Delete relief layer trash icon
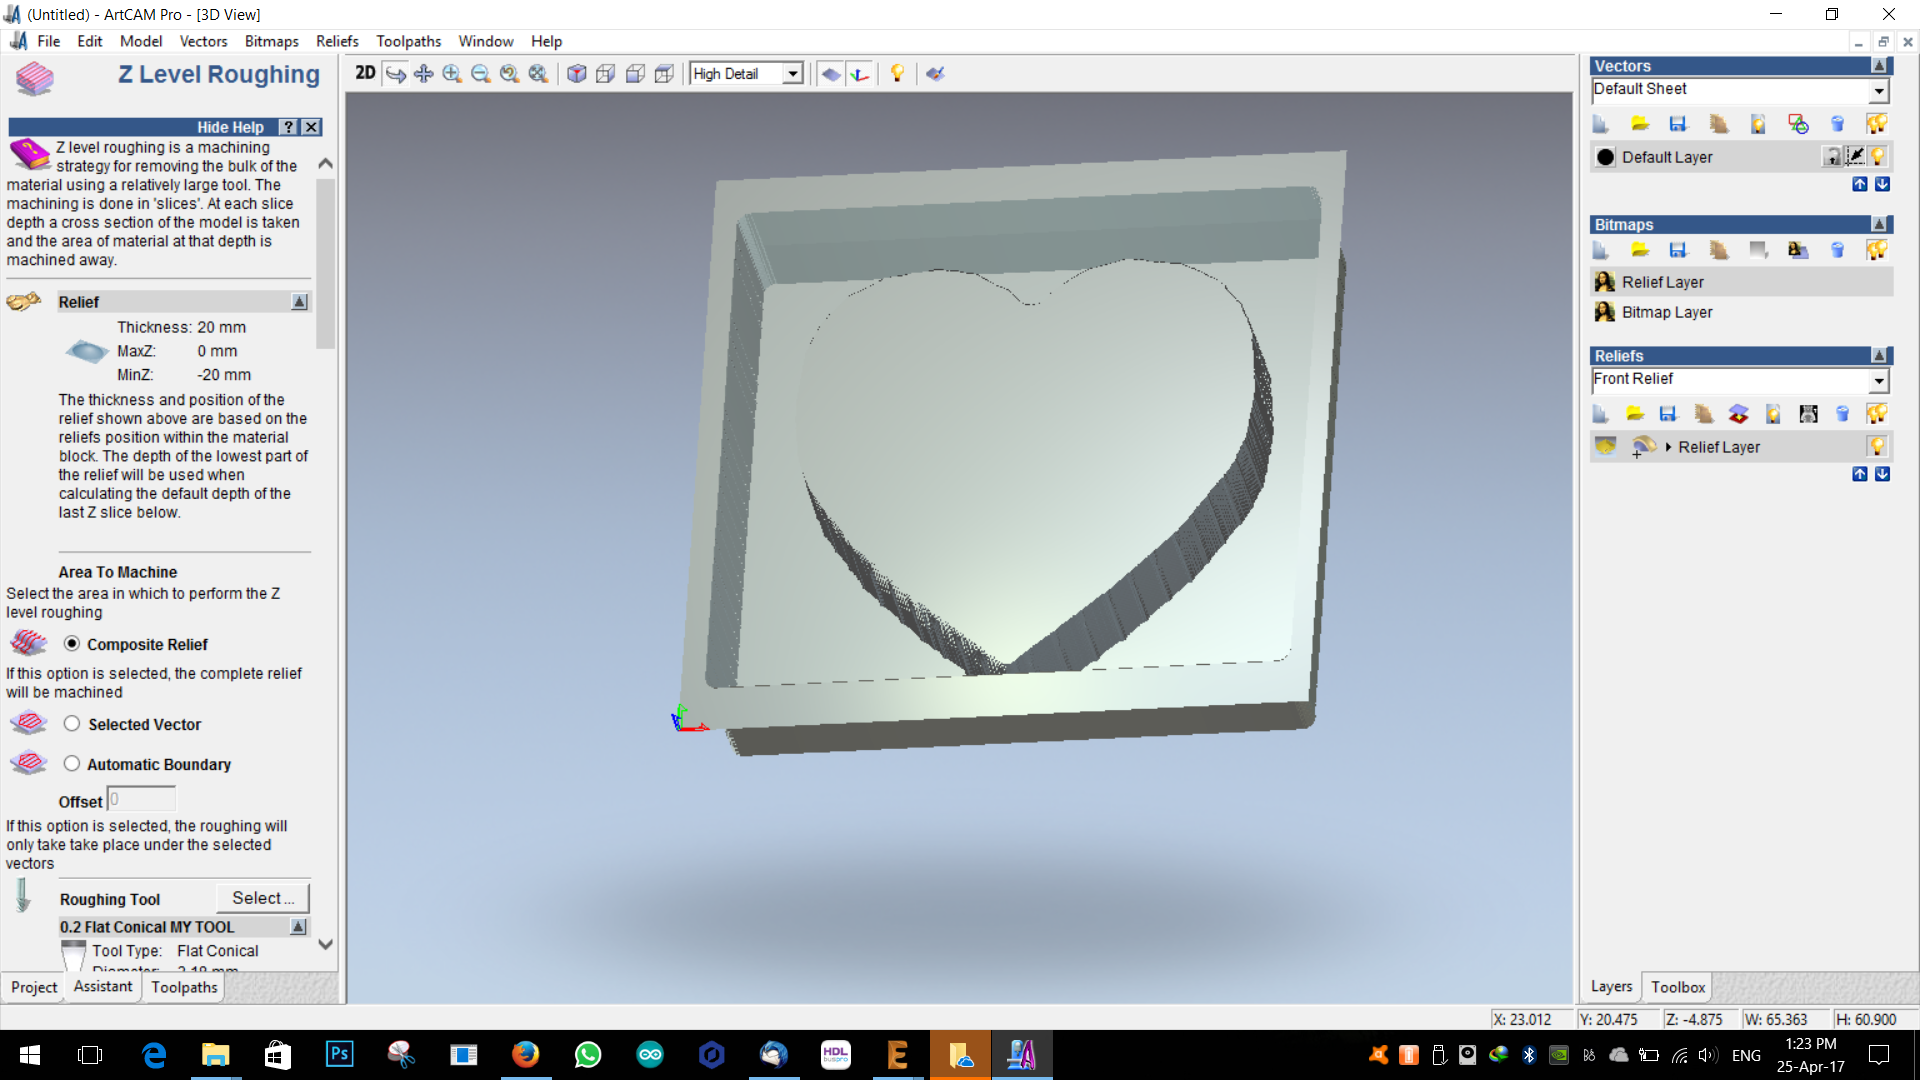The width and height of the screenshot is (1920, 1080). coord(1842,414)
